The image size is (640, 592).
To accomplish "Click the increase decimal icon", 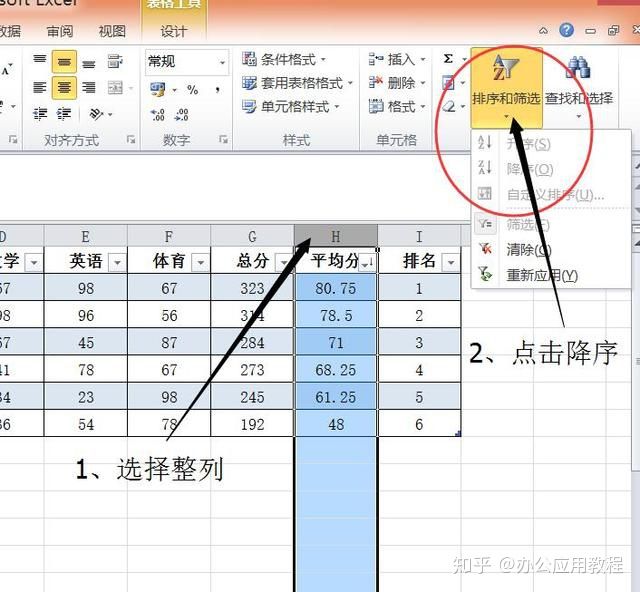I will (158, 115).
